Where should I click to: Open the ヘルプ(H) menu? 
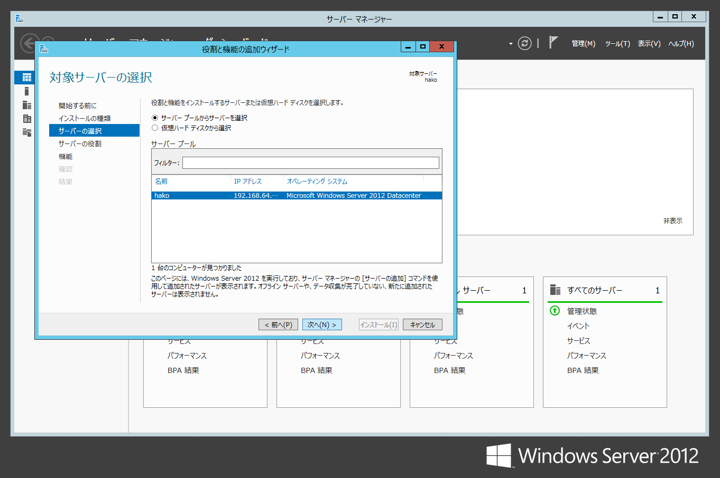coord(681,44)
